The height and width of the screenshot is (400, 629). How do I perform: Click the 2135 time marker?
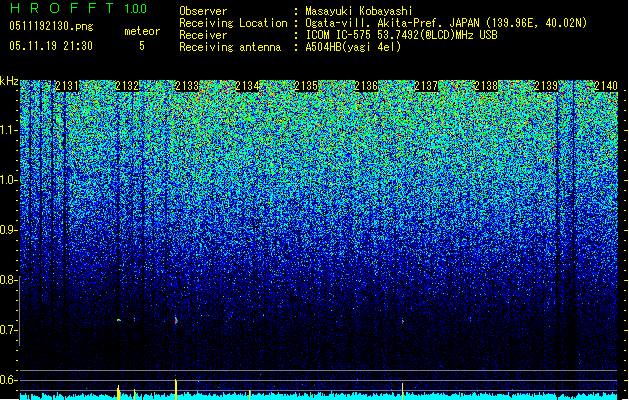[x=306, y=86]
